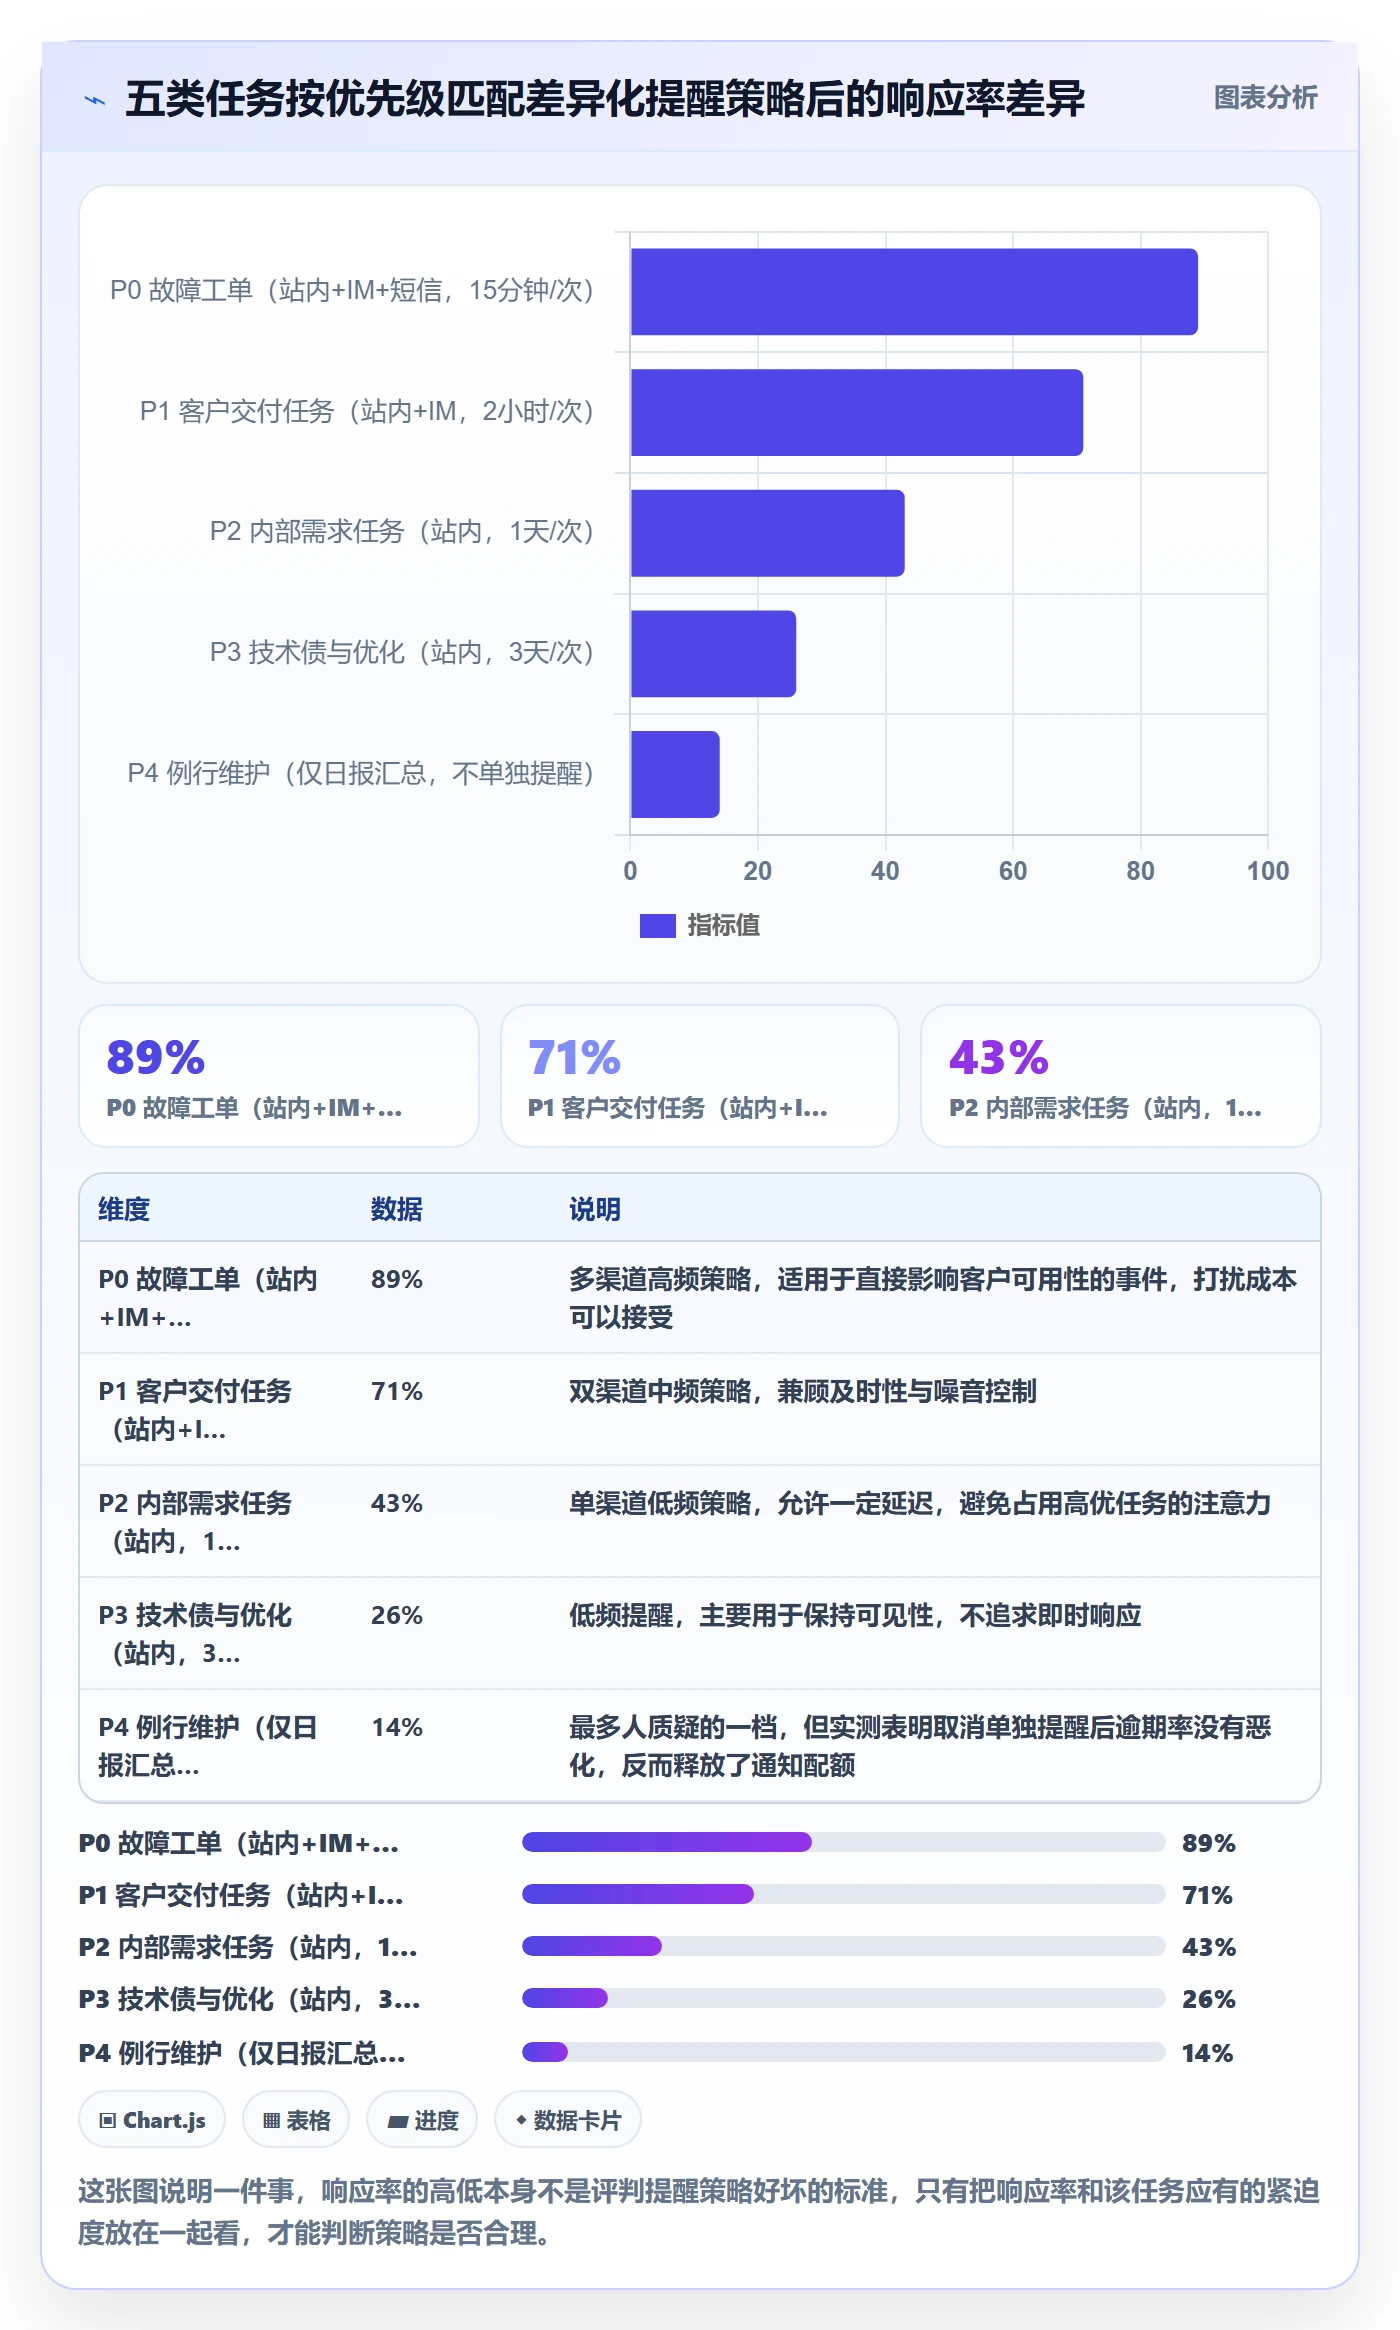Open the 71% data card
Image resolution: width=1400 pixels, height=2330 pixels.
coord(700,1076)
